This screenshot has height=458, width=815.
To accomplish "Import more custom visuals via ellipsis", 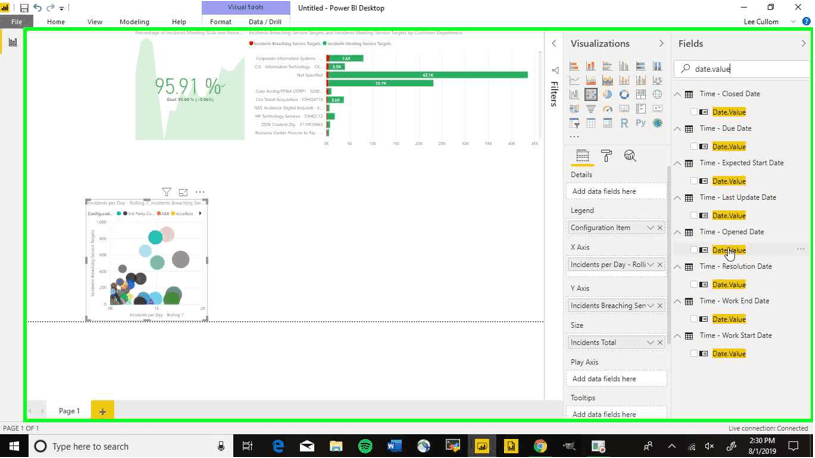I will [x=574, y=137].
